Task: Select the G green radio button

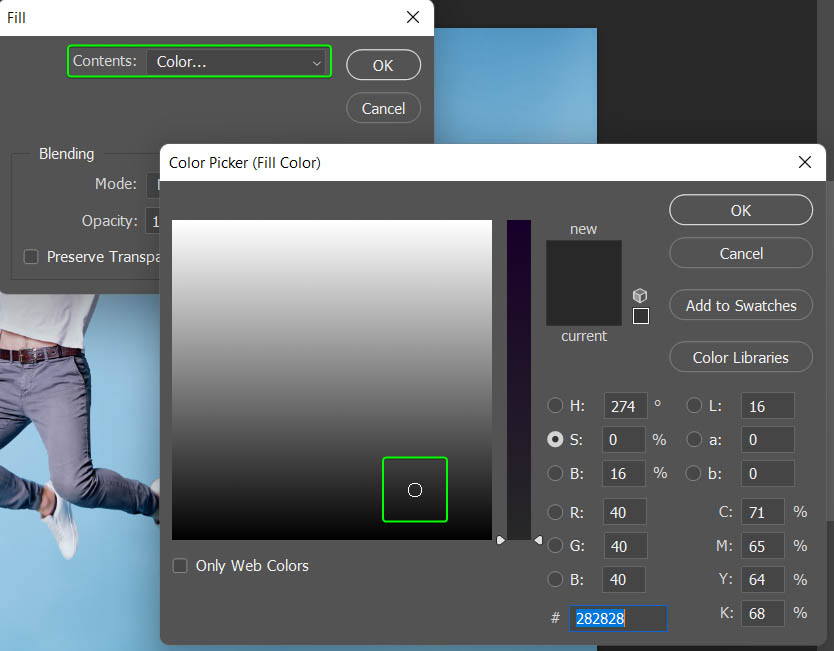Action: 555,546
